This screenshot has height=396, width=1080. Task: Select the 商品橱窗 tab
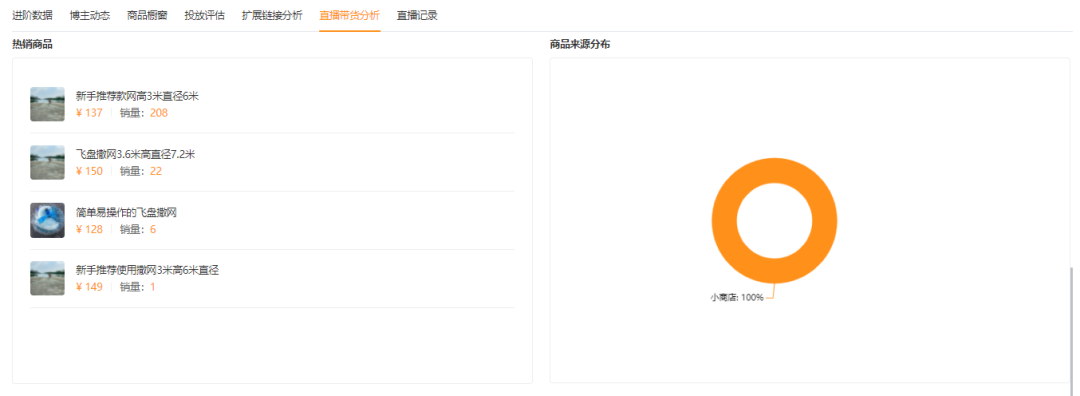(147, 15)
